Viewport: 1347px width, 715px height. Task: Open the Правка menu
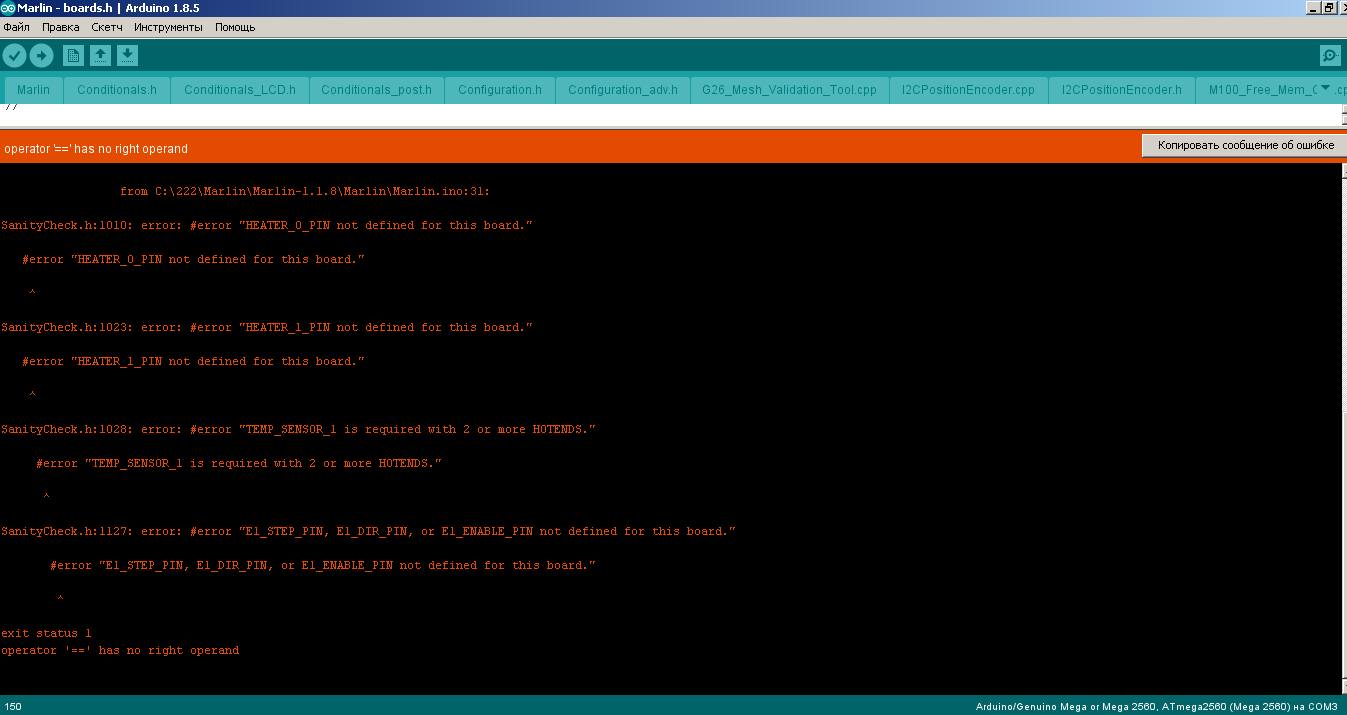point(60,27)
